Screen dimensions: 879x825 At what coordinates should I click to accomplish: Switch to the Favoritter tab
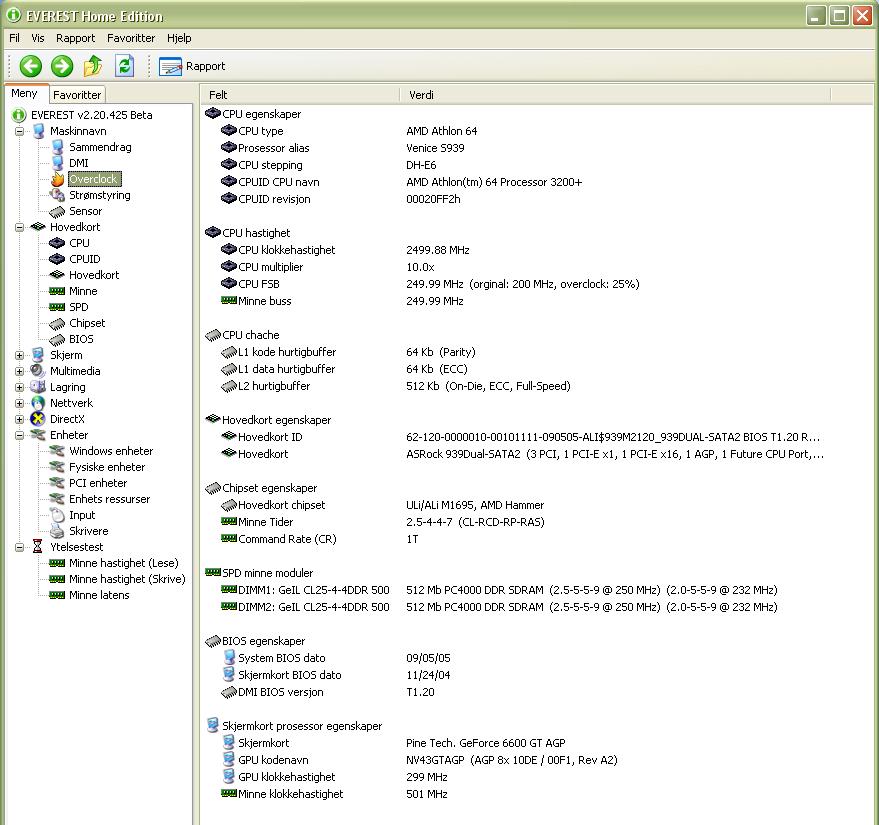pyautogui.click(x=77, y=95)
